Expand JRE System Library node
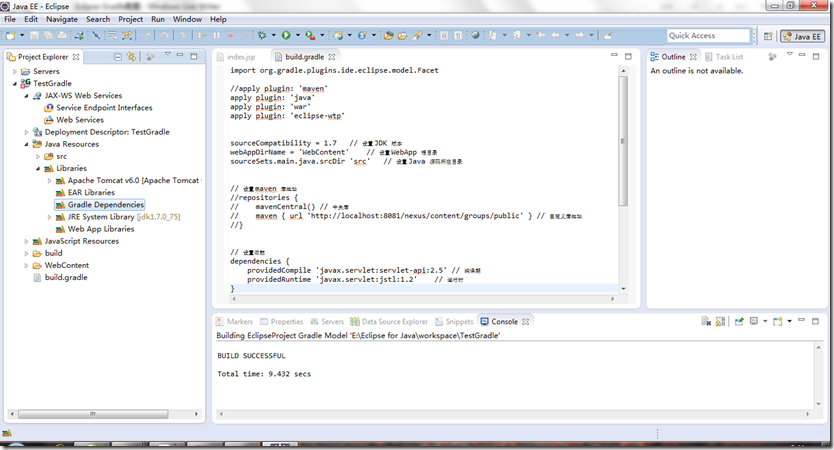Screen dimensions: 834x450 pos(50,217)
